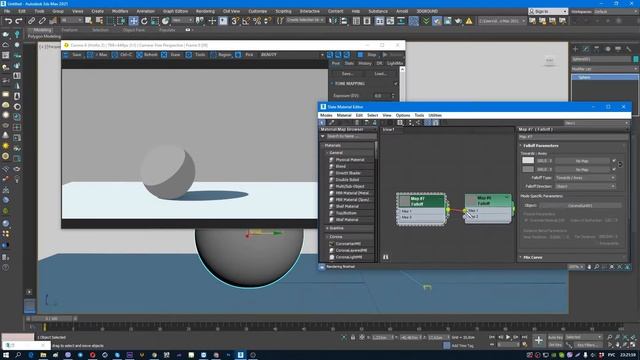Open the Falloff Type dropdown
The height and width of the screenshot is (360, 640).
585,178
